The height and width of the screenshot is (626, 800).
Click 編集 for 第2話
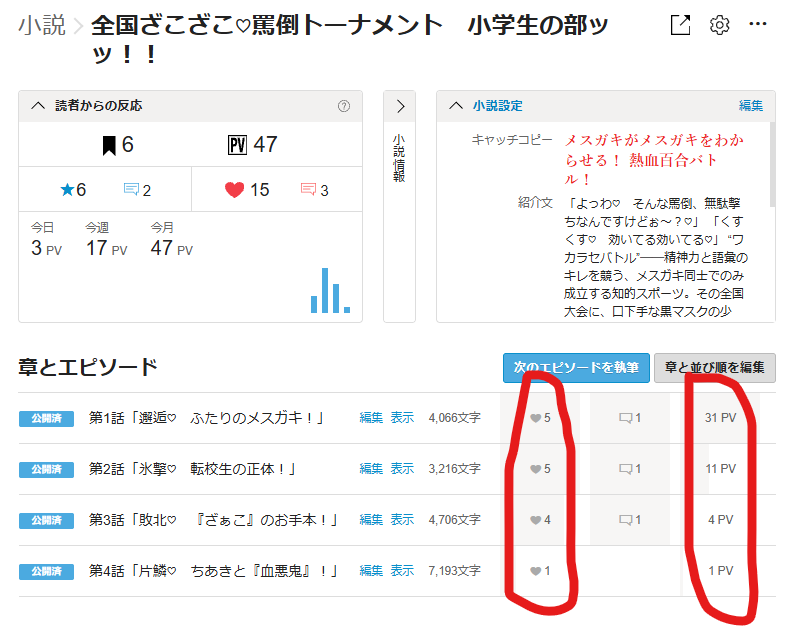(371, 469)
